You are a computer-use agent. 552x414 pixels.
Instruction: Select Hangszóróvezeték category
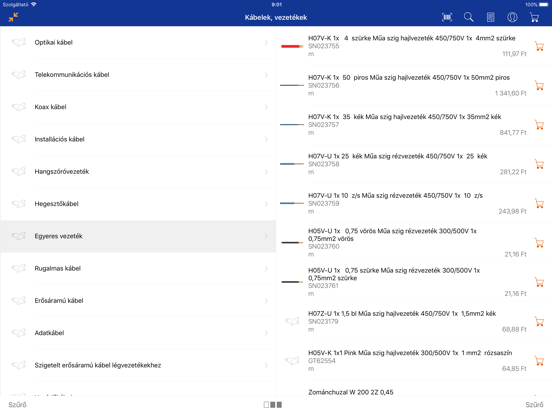click(138, 171)
